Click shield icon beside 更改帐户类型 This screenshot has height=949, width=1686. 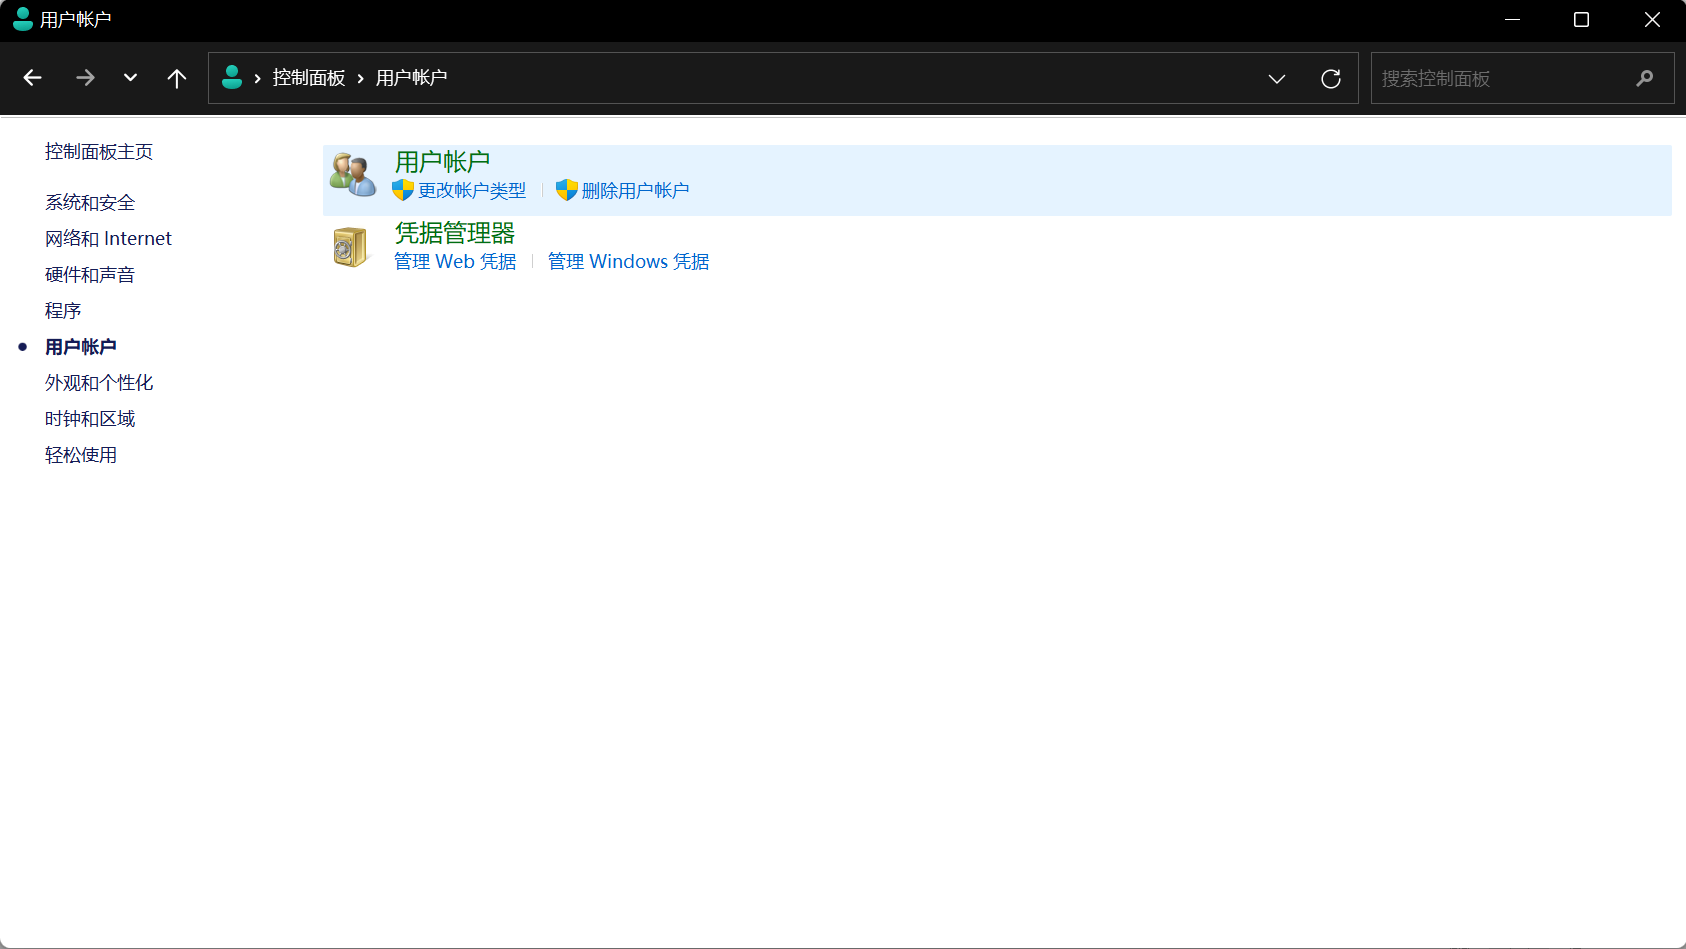tap(403, 190)
